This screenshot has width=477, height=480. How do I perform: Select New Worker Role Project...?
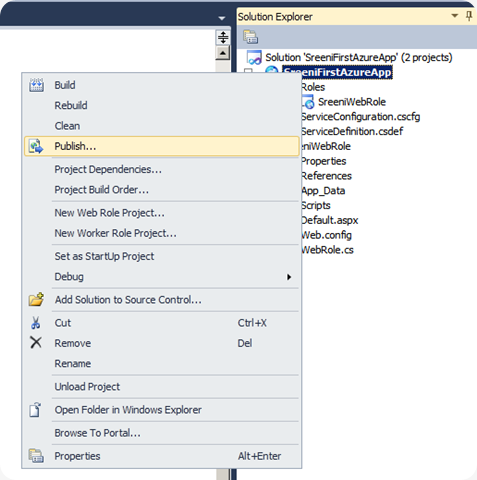pyautogui.click(x=162, y=233)
